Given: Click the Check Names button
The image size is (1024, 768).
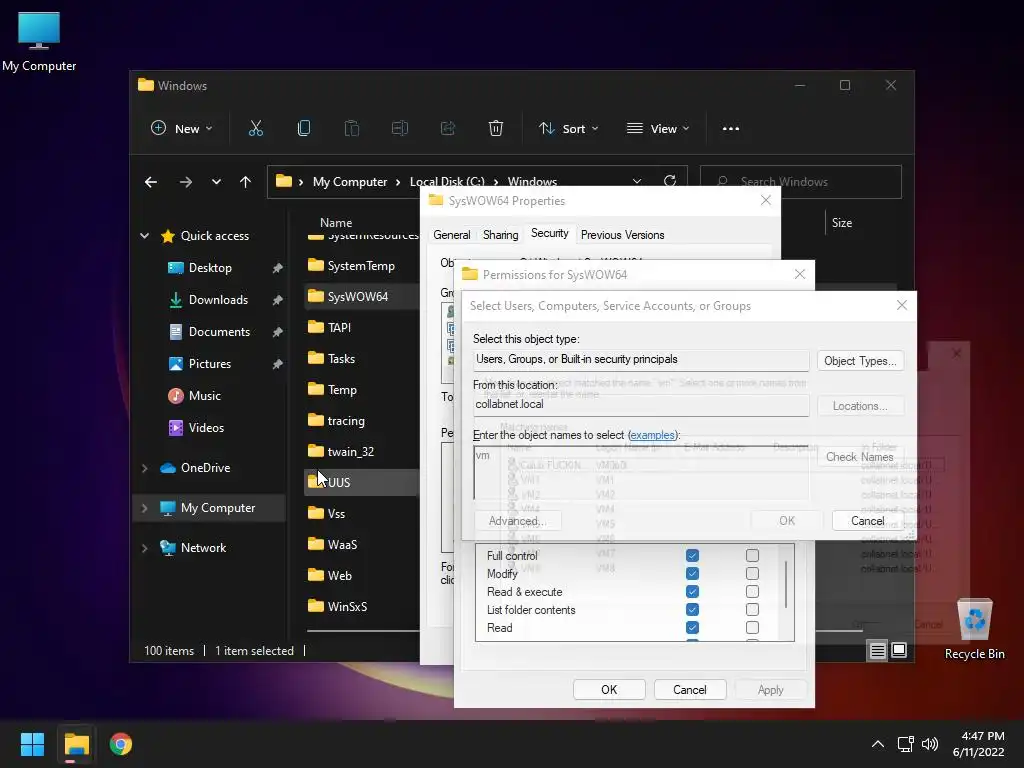Looking at the screenshot, I should click(x=859, y=456).
